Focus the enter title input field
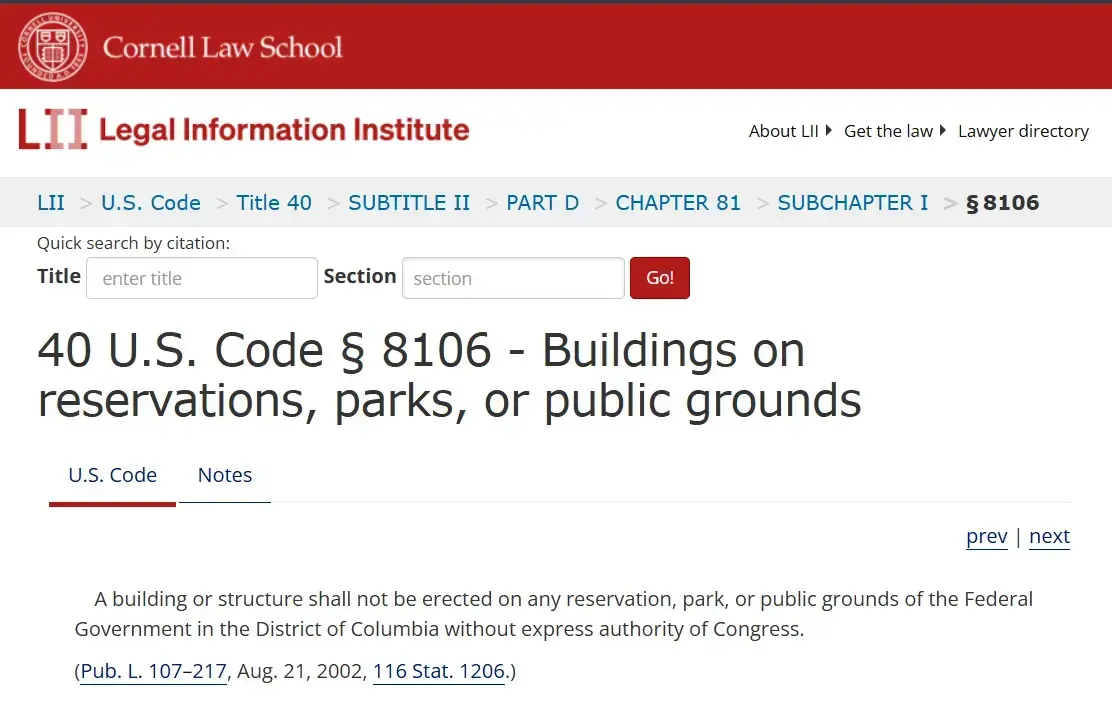 pyautogui.click(x=202, y=278)
